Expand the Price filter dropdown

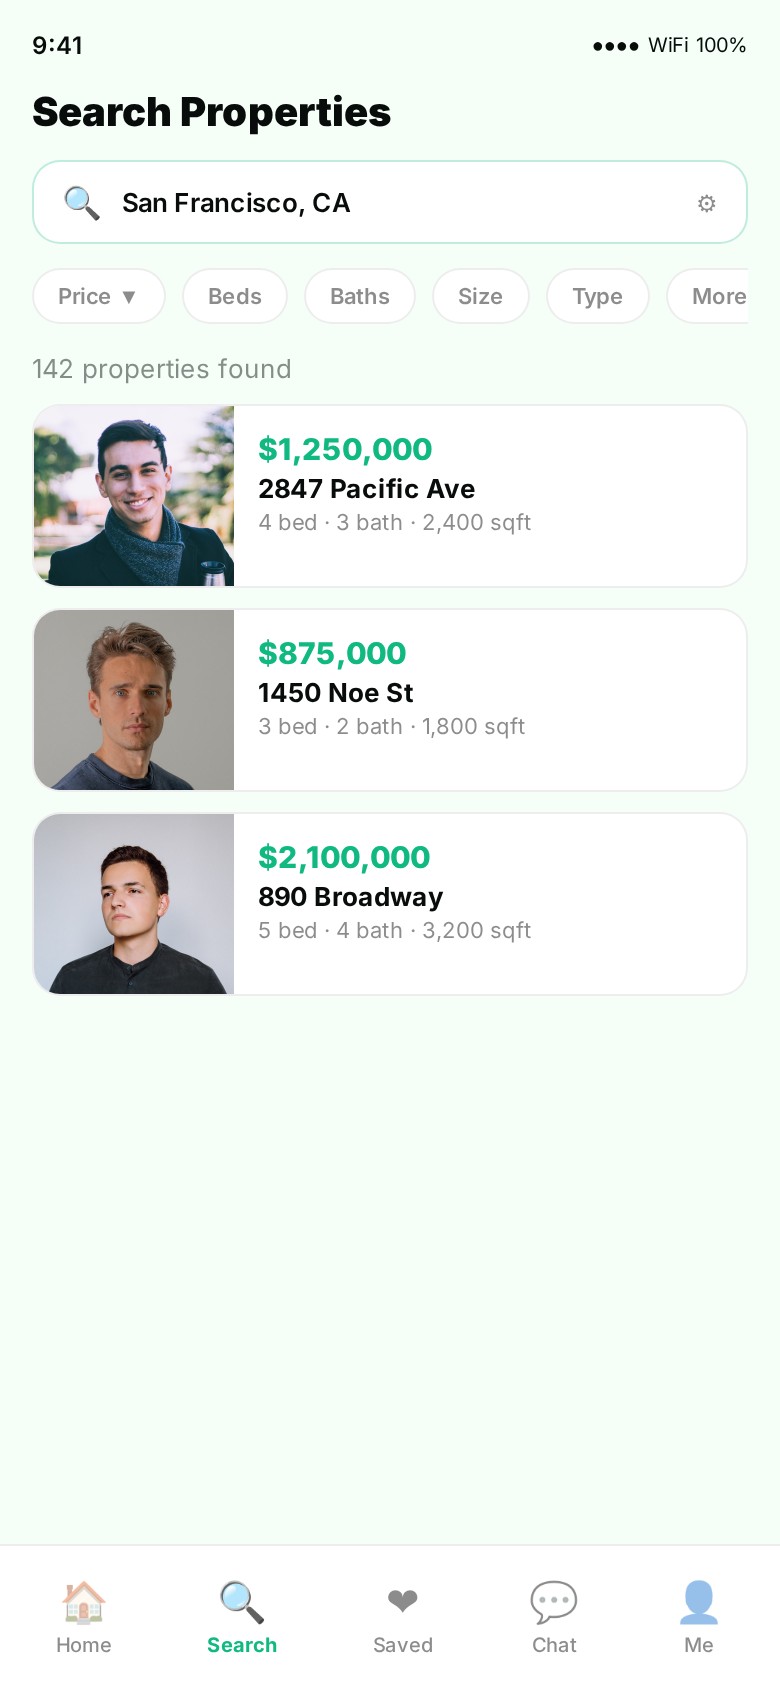point(98,296)
